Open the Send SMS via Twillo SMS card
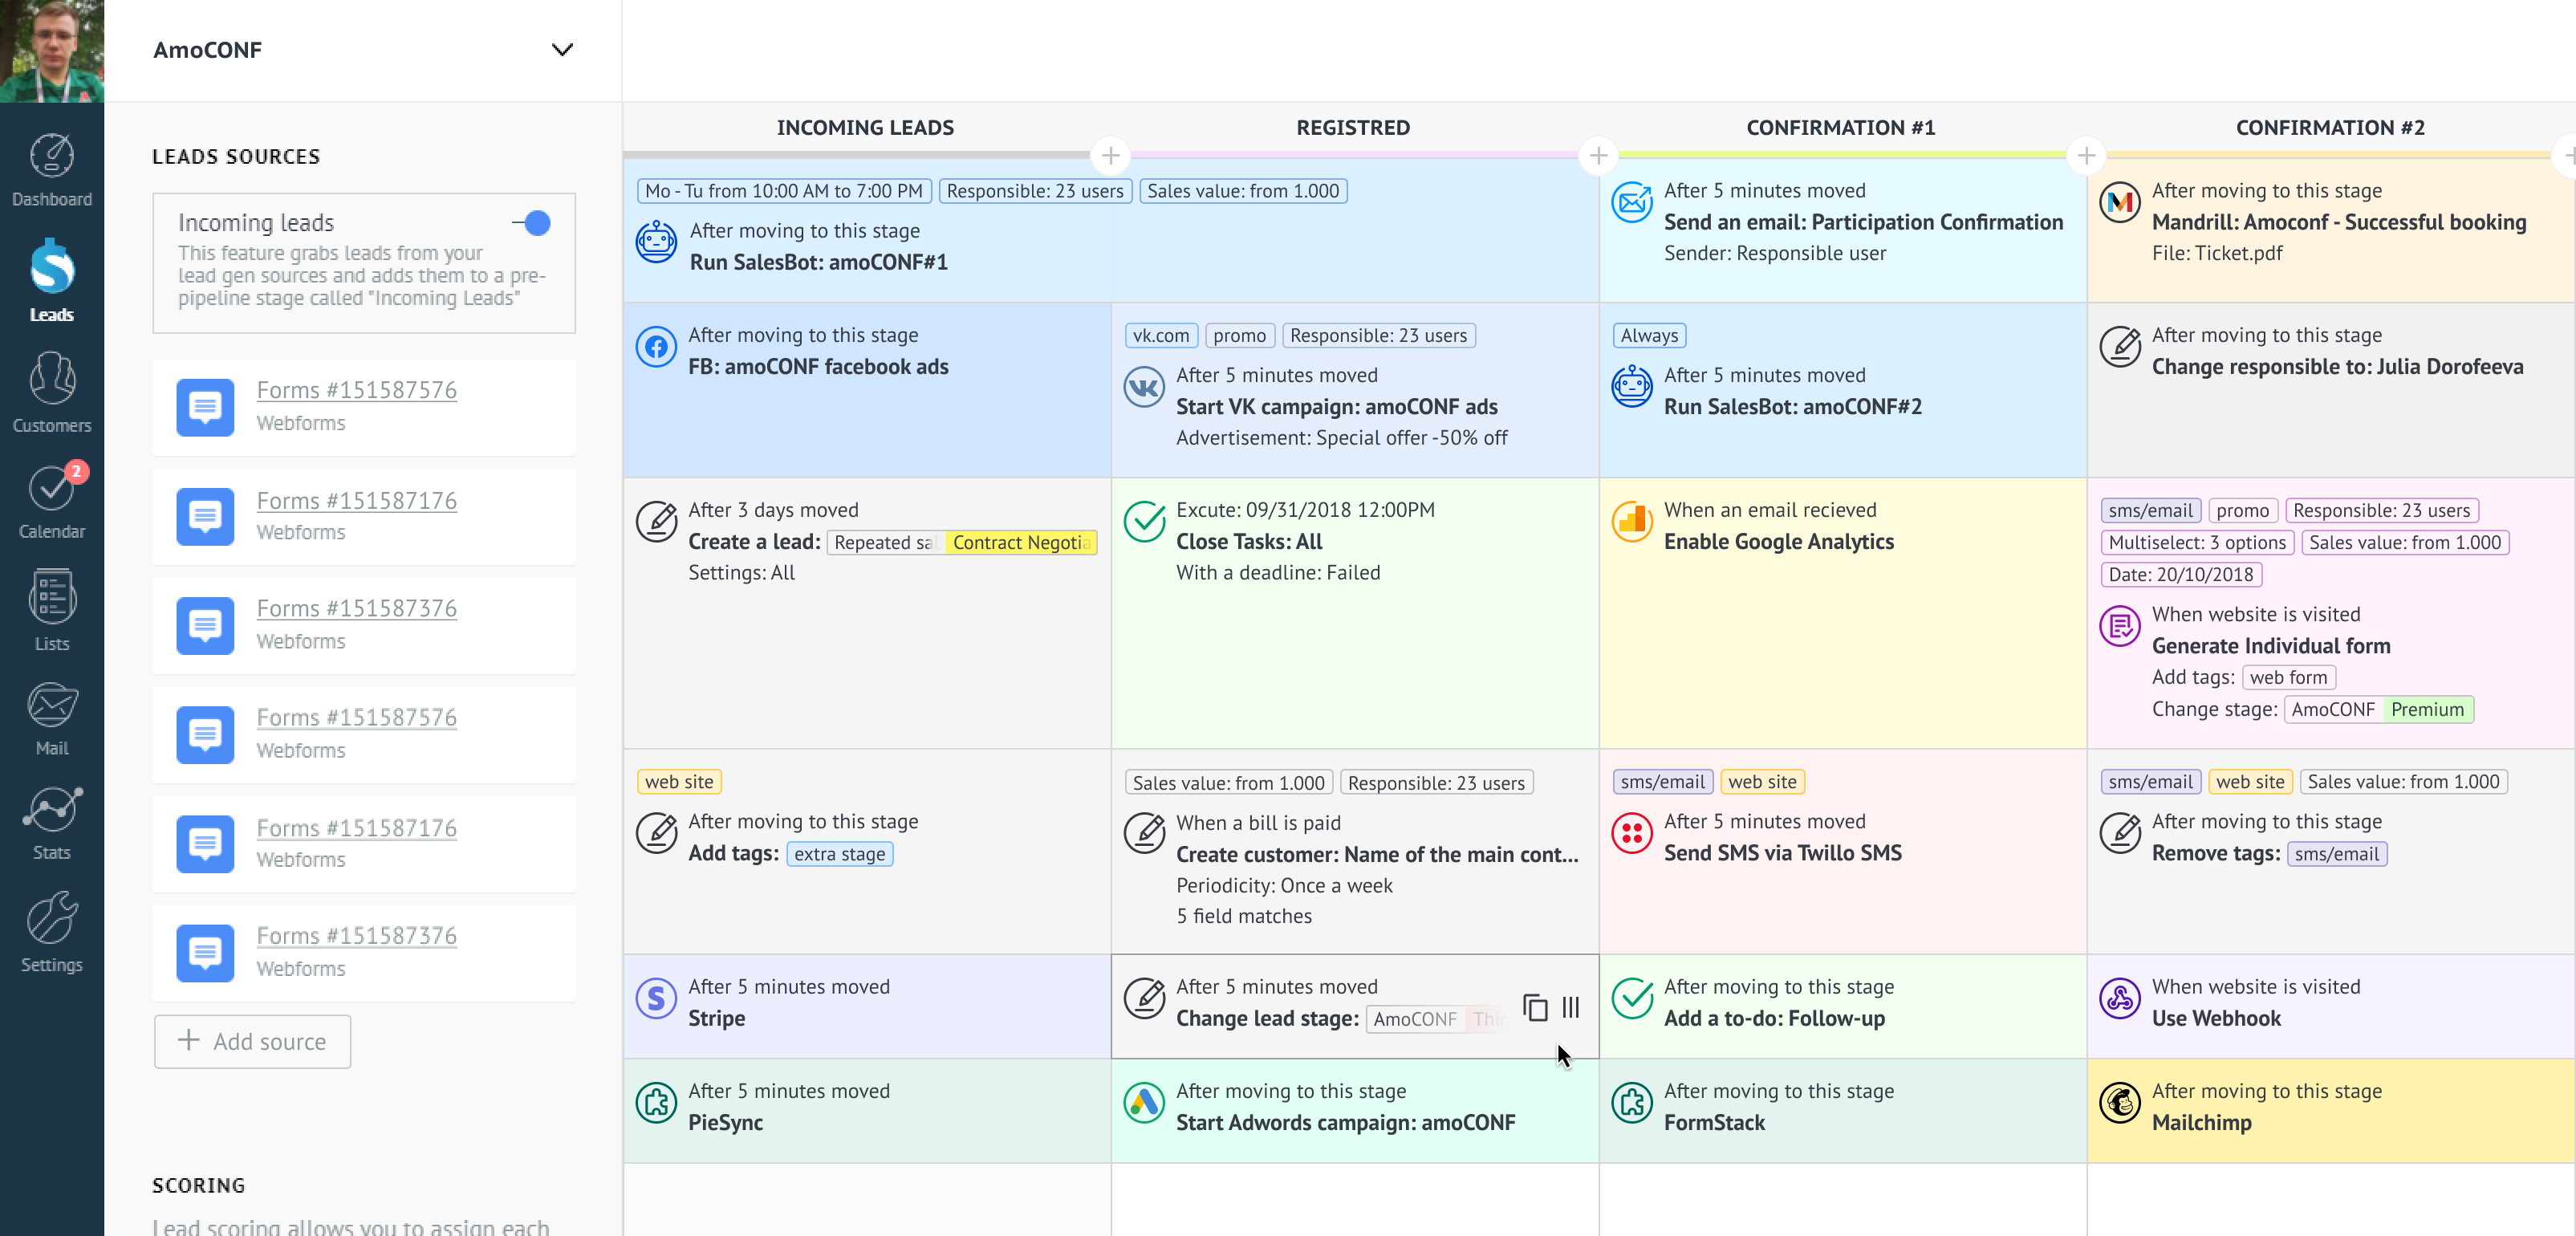The image size is (2576, 1236). click(x=1782, y=852)
